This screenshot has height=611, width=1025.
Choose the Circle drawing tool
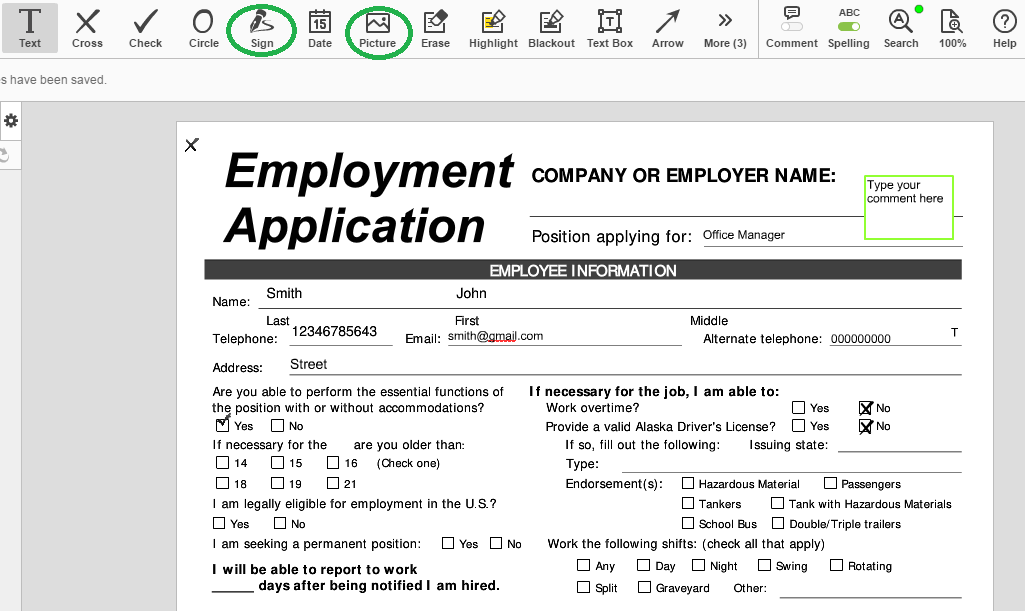(x=203, y=28)
